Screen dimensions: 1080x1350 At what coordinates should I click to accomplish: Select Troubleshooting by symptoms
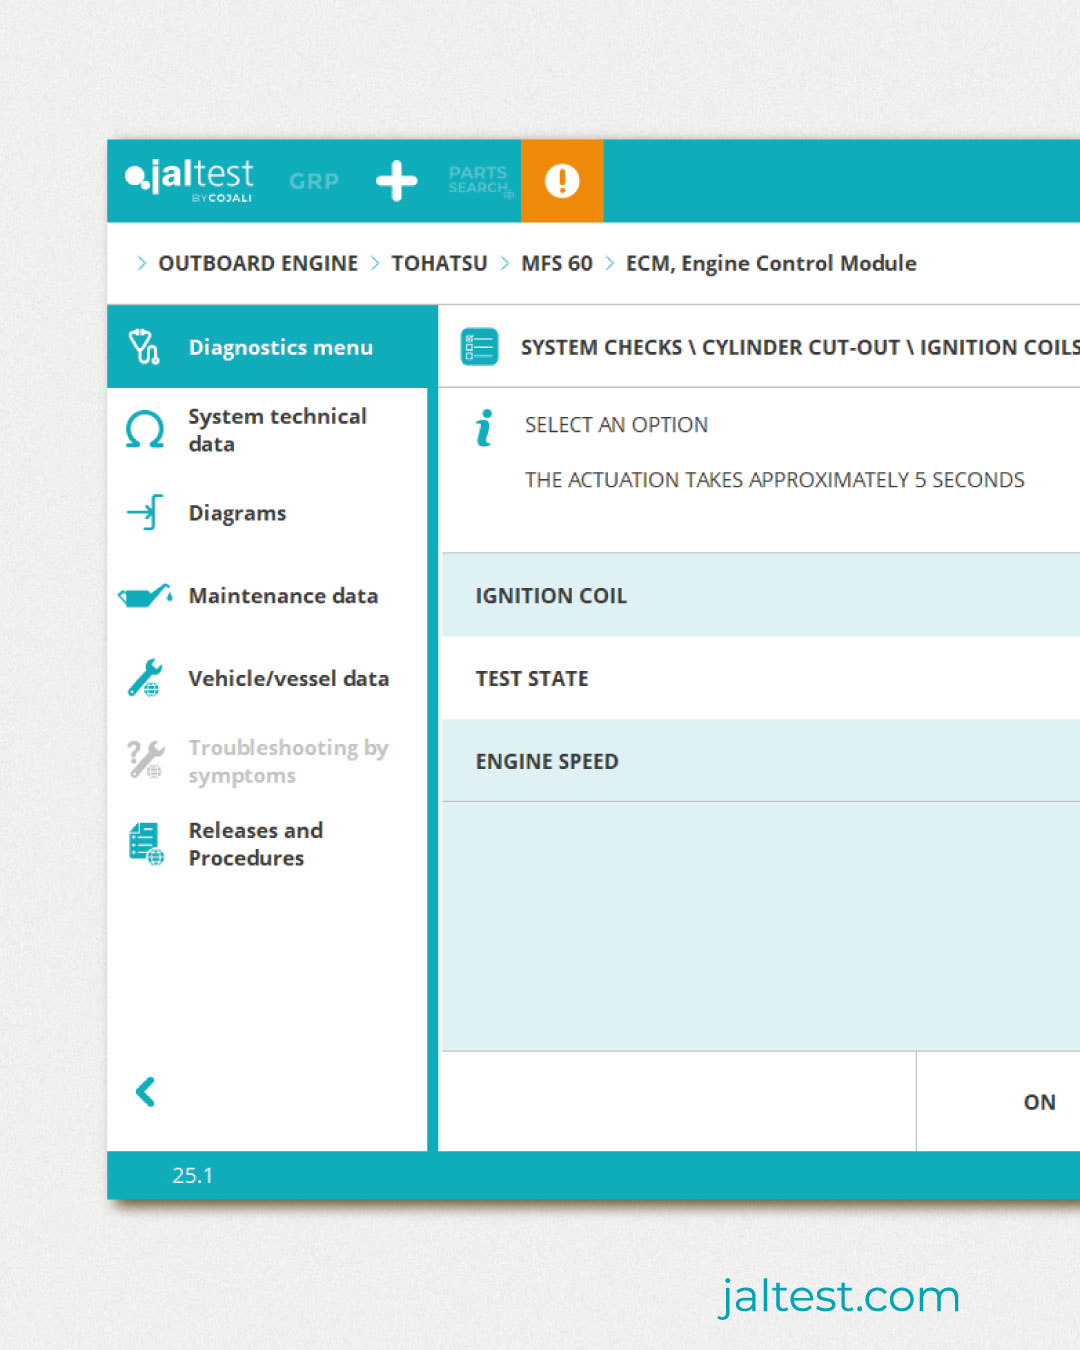[267, 762]
